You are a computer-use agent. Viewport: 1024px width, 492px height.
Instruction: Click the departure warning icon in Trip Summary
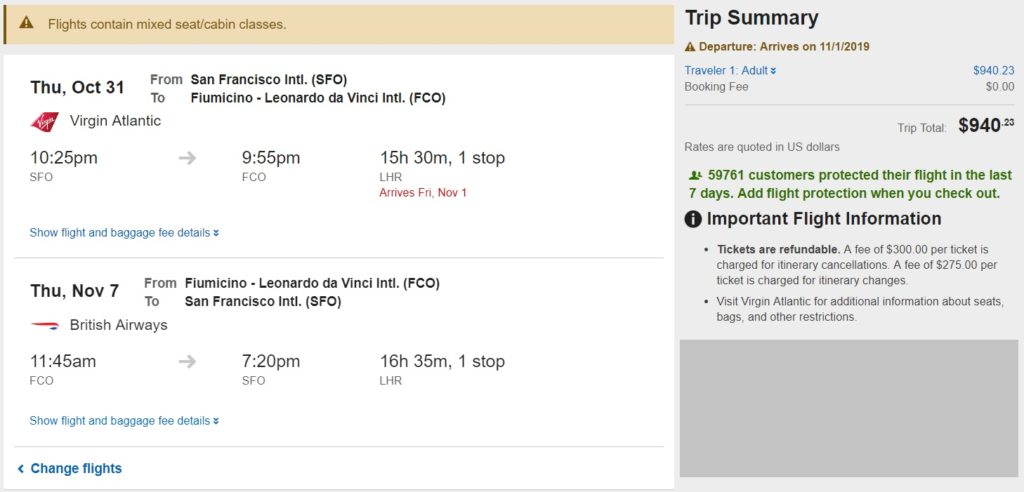pos(690,46)
